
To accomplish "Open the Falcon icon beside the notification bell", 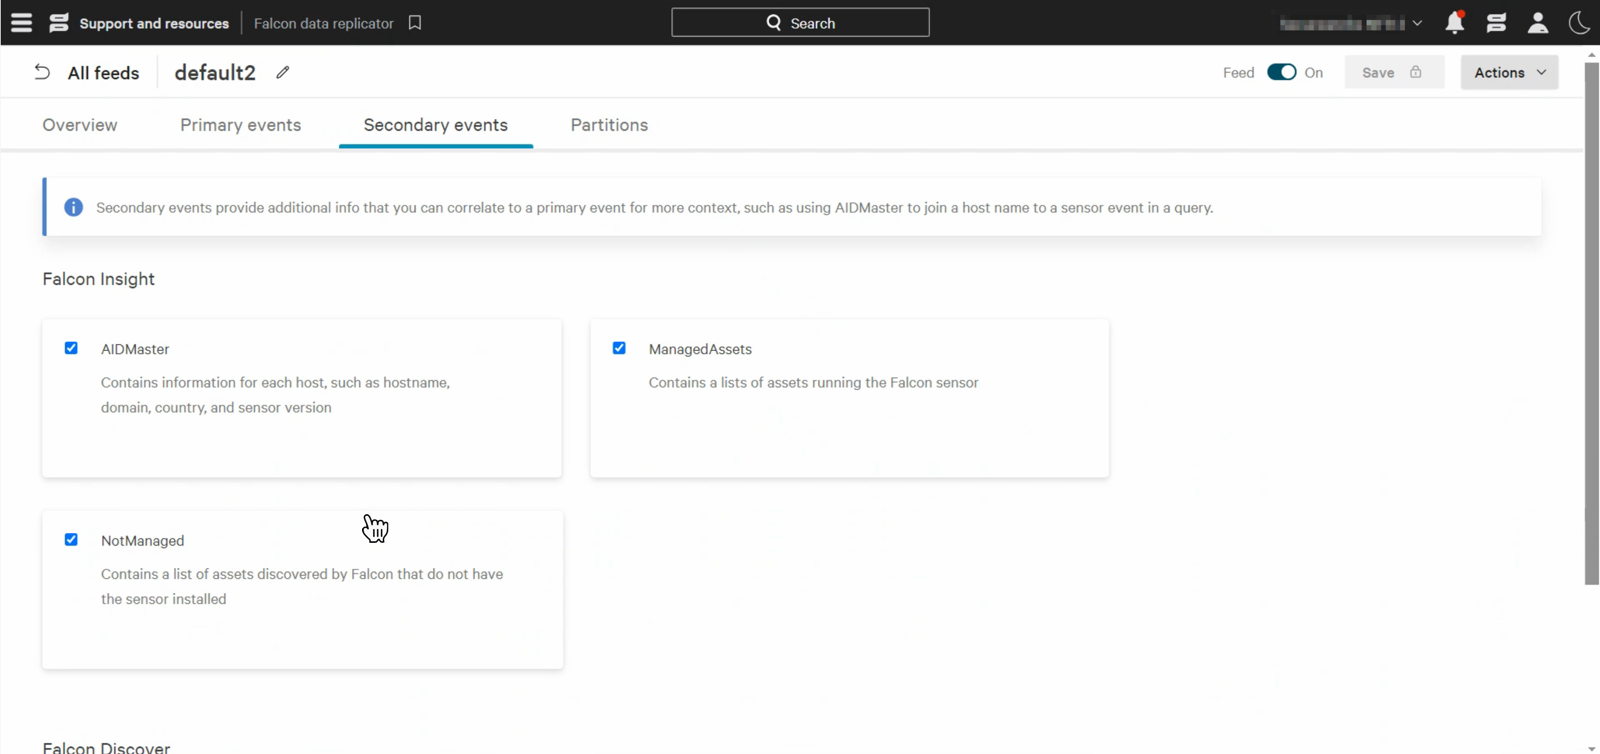I will click(1496, 22).
